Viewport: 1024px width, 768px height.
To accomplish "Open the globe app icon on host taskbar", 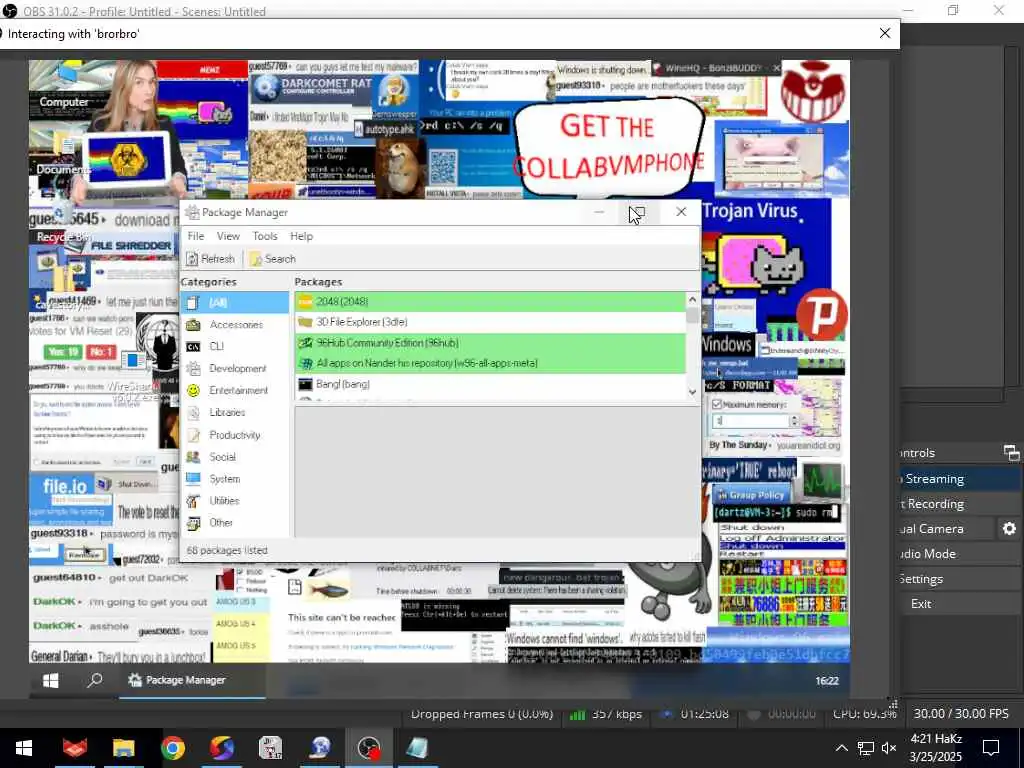I will coord(320,748).
